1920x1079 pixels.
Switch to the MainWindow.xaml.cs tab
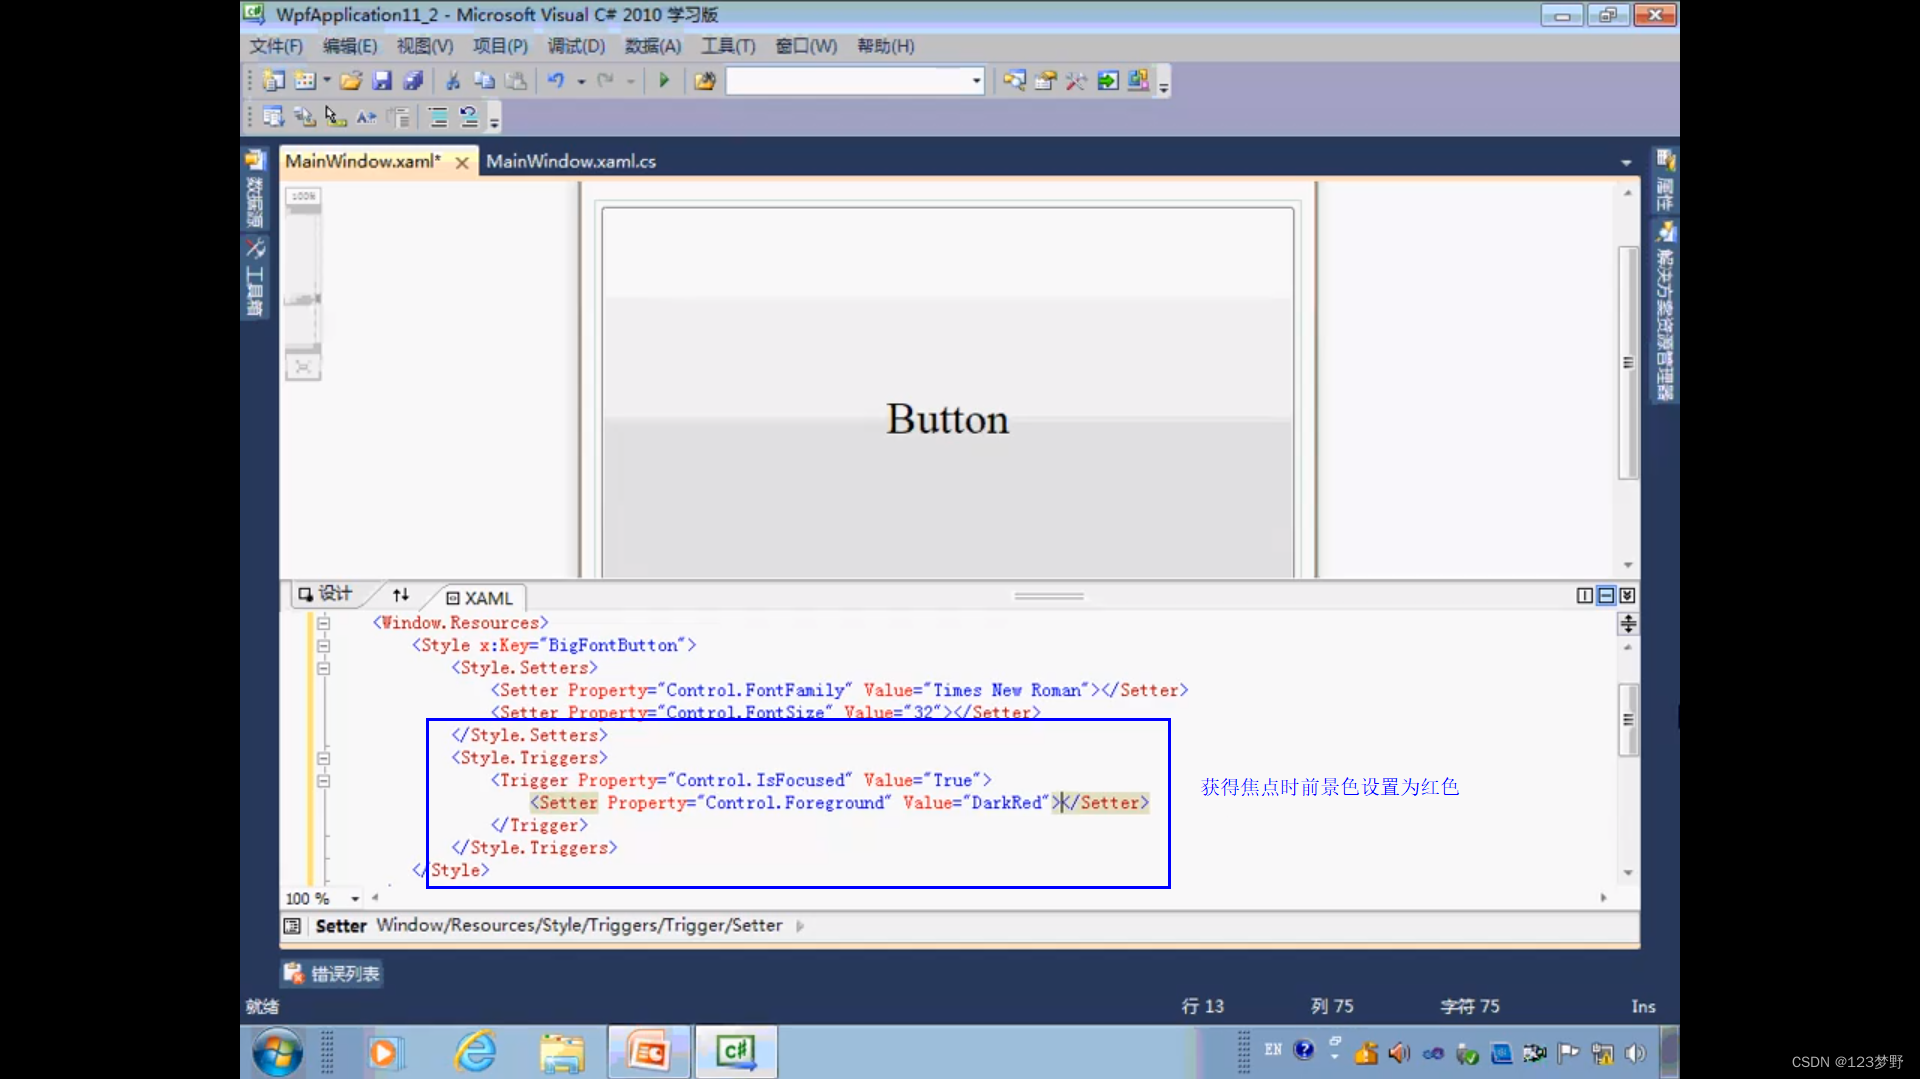click(x=571, y=161)
